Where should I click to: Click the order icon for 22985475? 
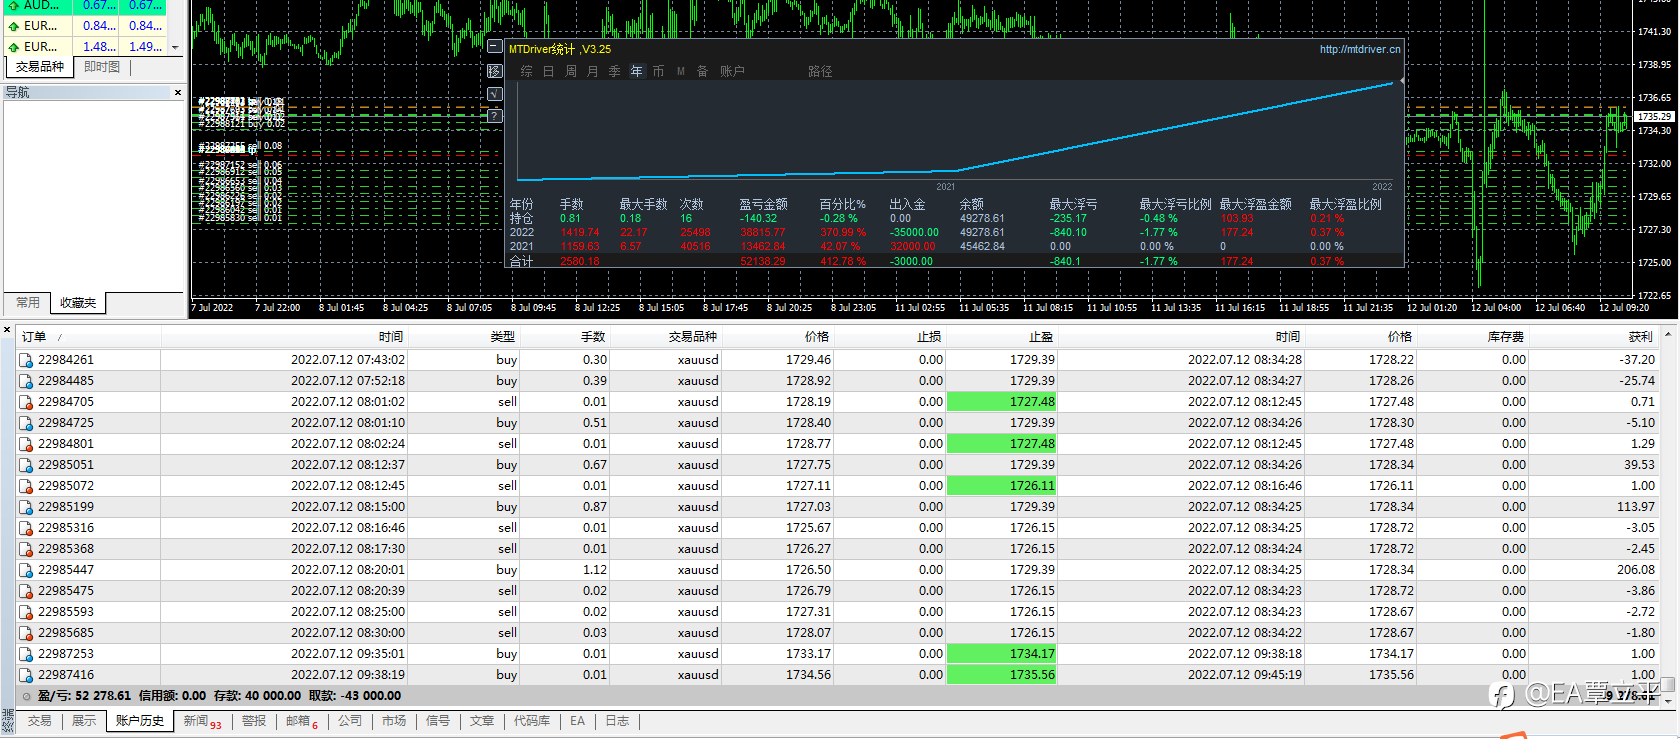26,591
